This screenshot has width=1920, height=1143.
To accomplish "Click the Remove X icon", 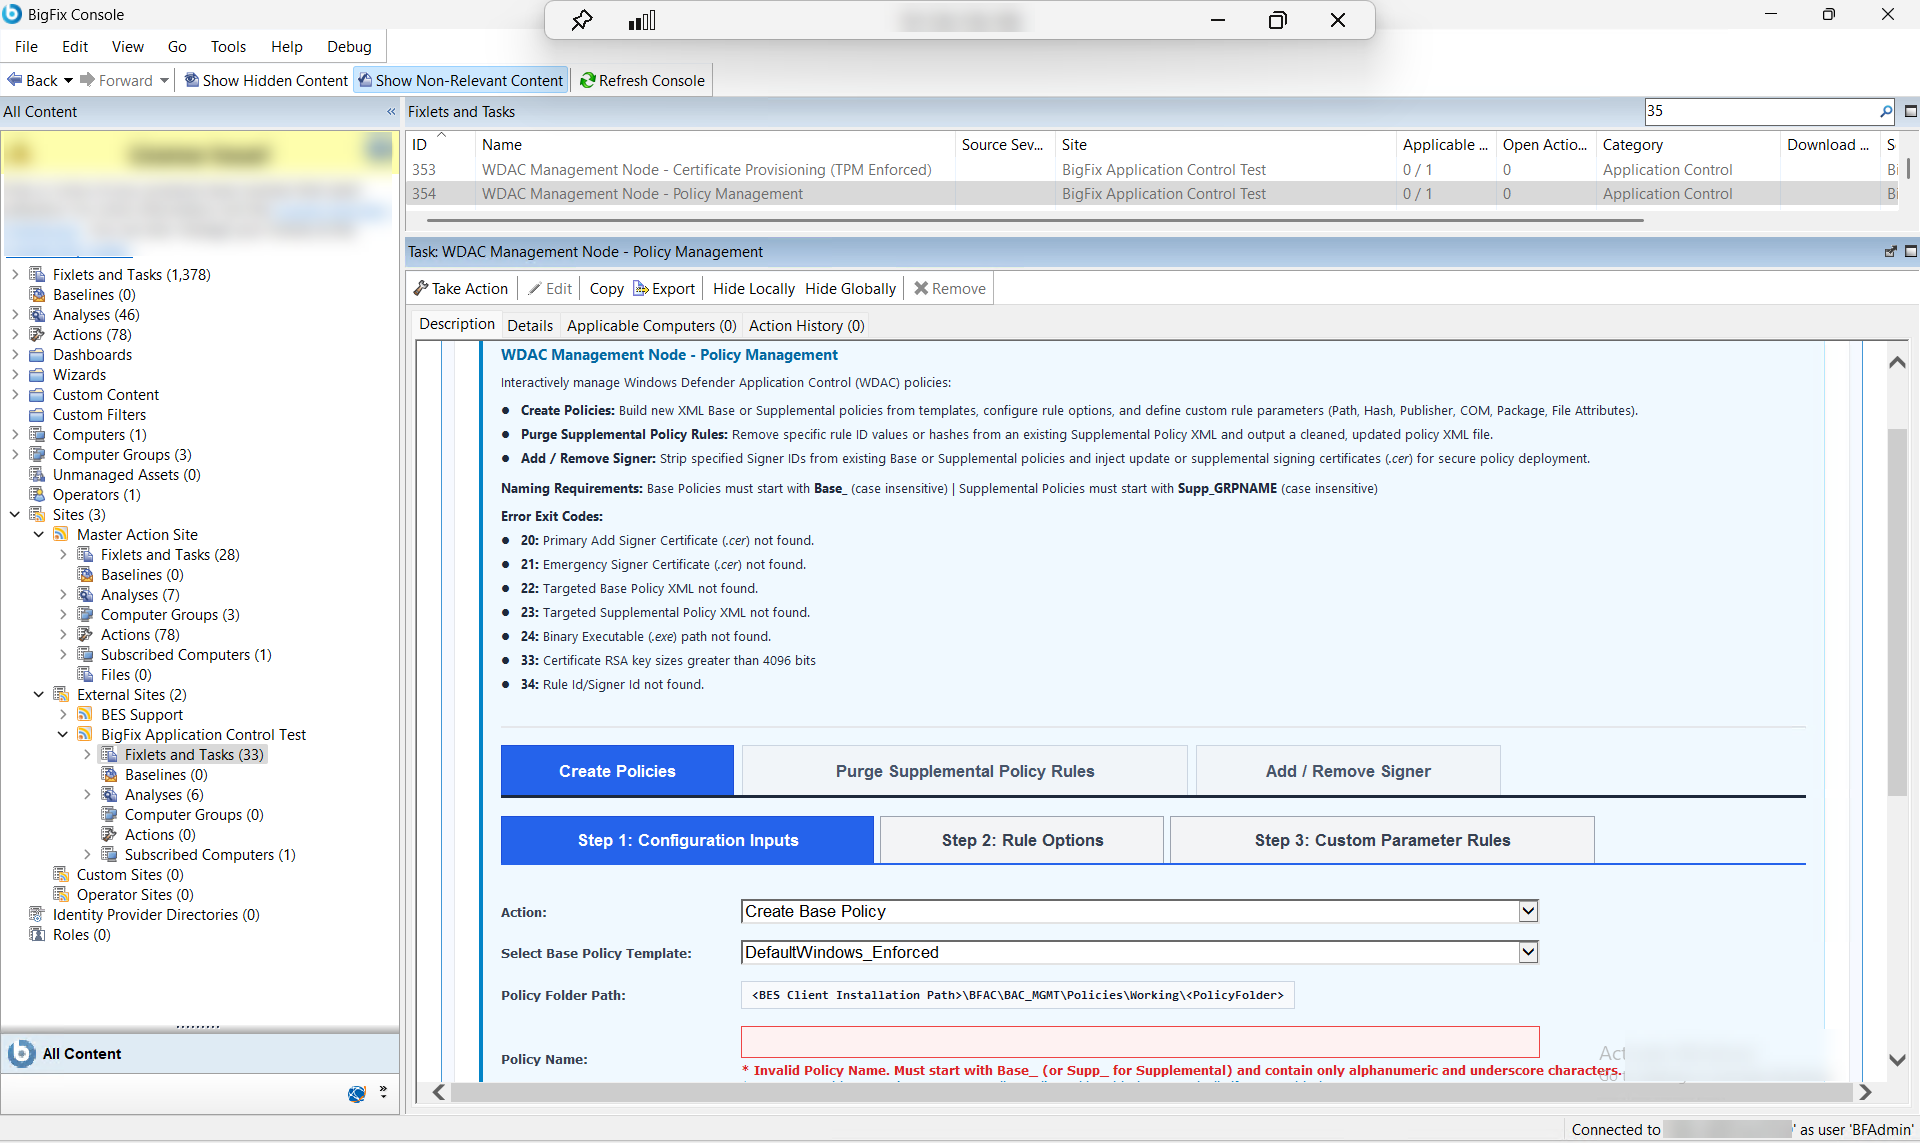I will (x=921, y=289).
